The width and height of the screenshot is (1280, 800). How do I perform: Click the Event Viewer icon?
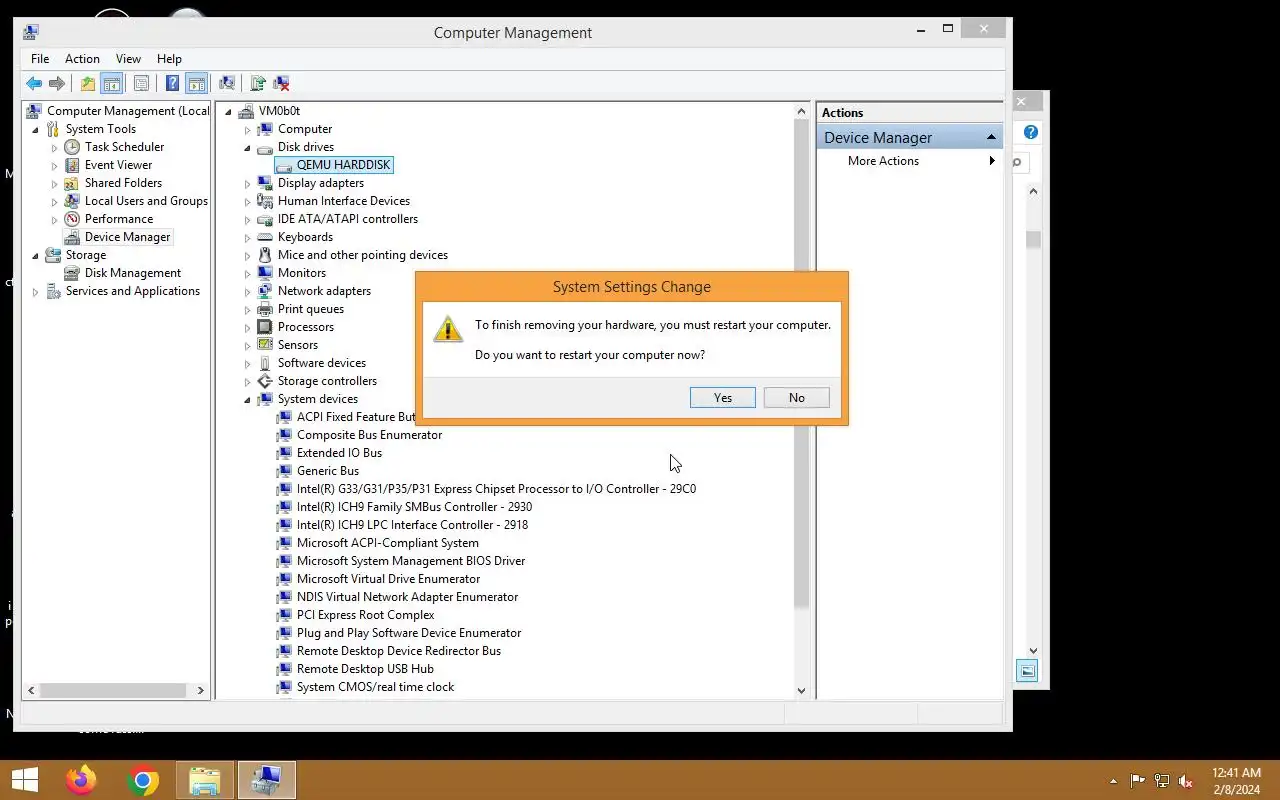[72, 165]
